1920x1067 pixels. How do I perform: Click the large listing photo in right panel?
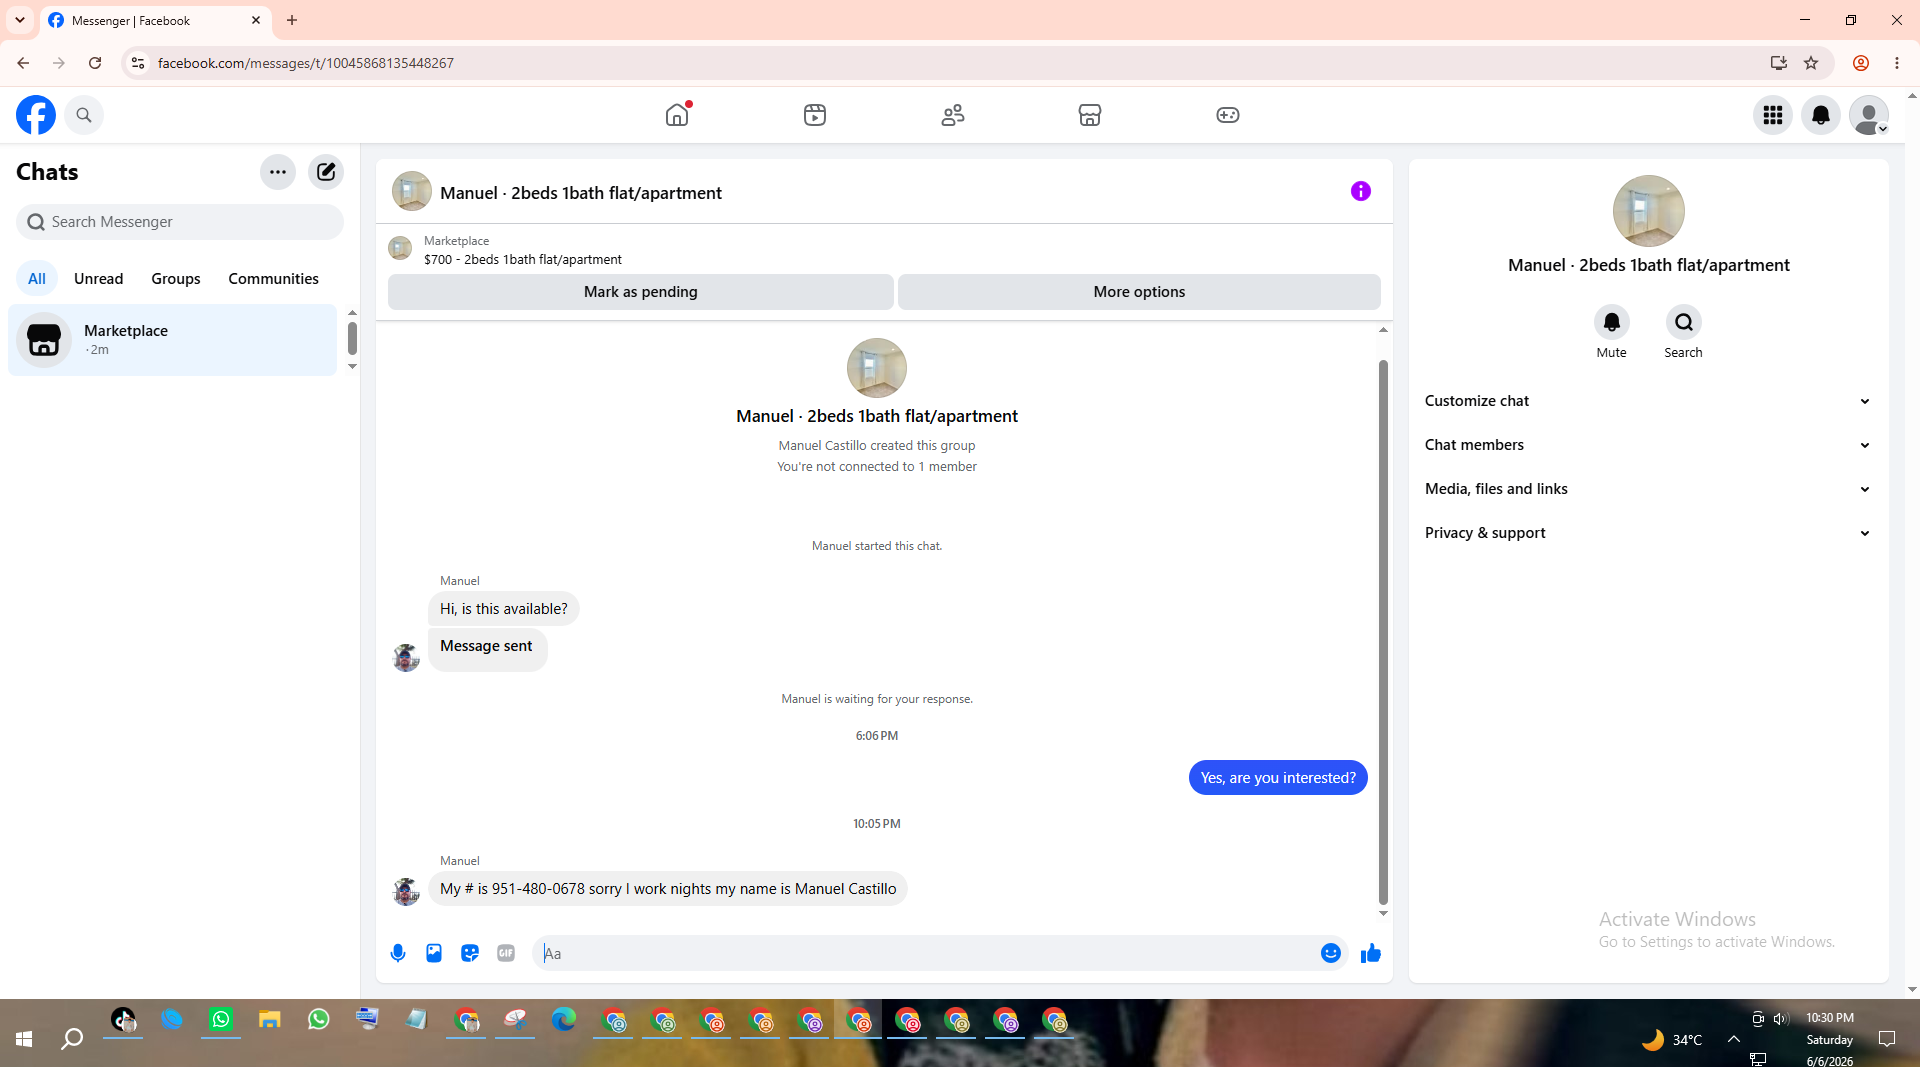pyautogui.click(x=1649, y=211)
